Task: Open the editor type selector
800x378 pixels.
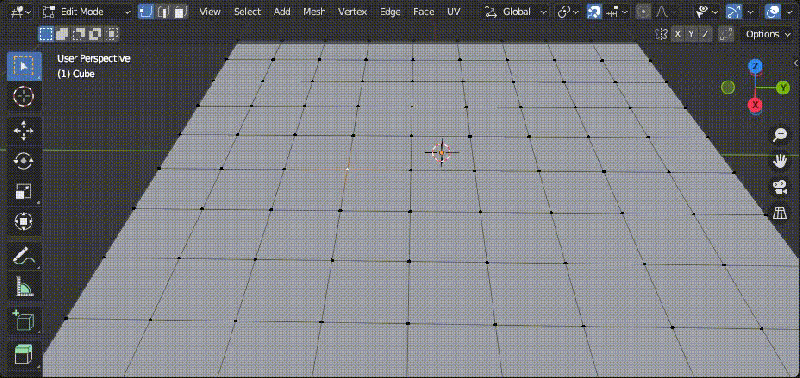Action: click(20, 11)
